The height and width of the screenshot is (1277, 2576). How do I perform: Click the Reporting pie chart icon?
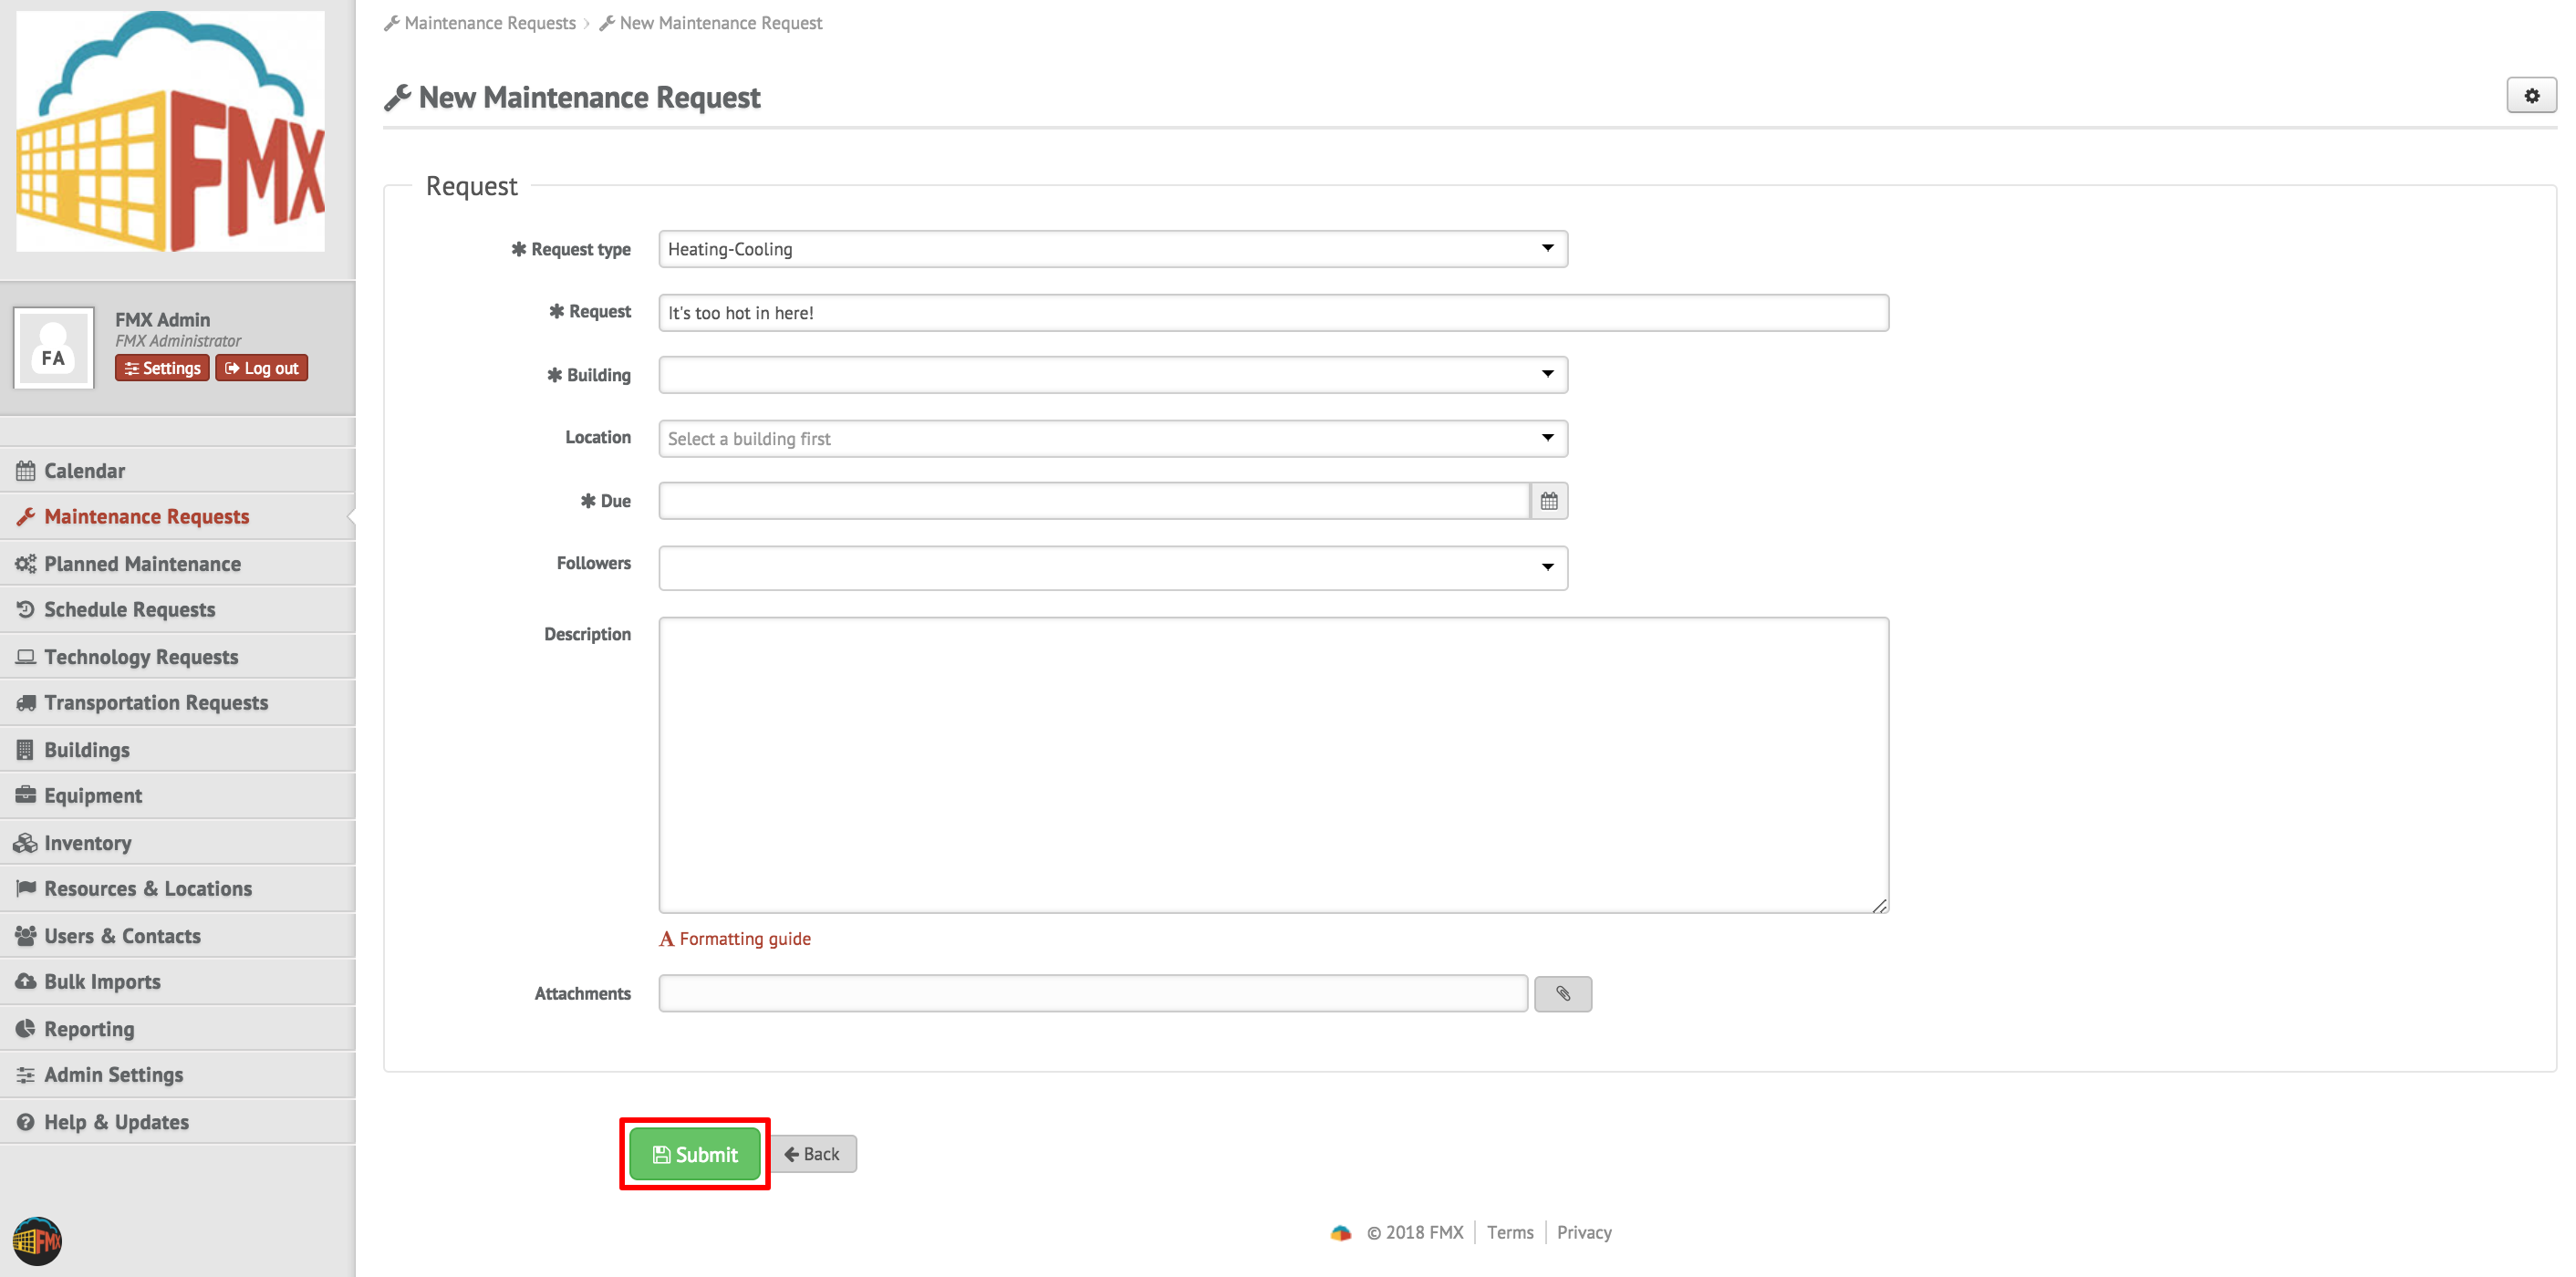(26, 1028)
